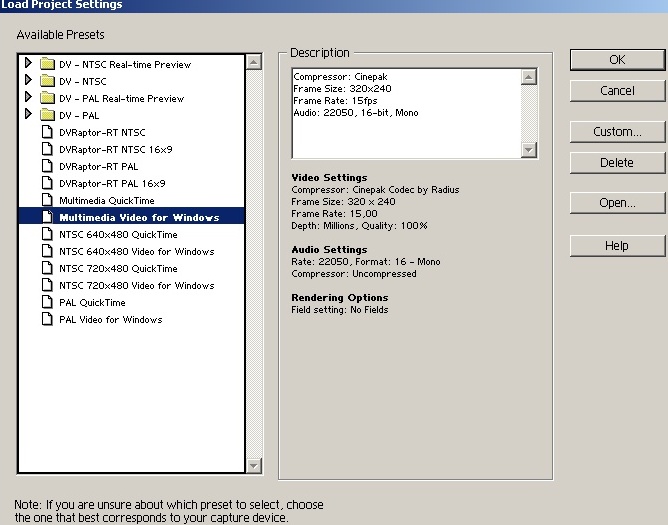668x525 pixels.
Task: Click the presets list scroll down arrow
Action: [x=254, y=465]
